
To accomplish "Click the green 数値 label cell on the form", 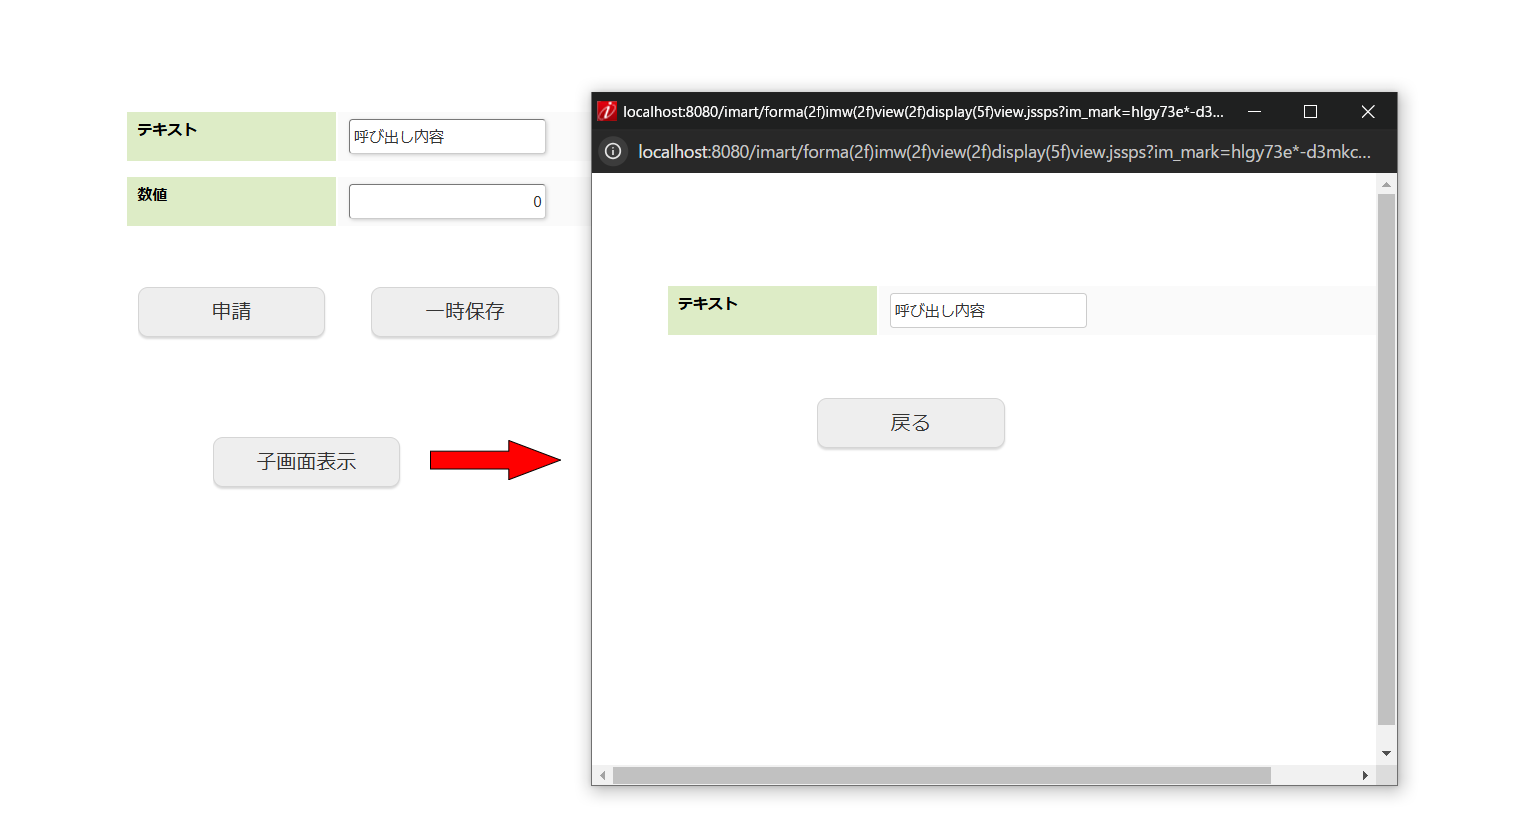I will 231,201.
